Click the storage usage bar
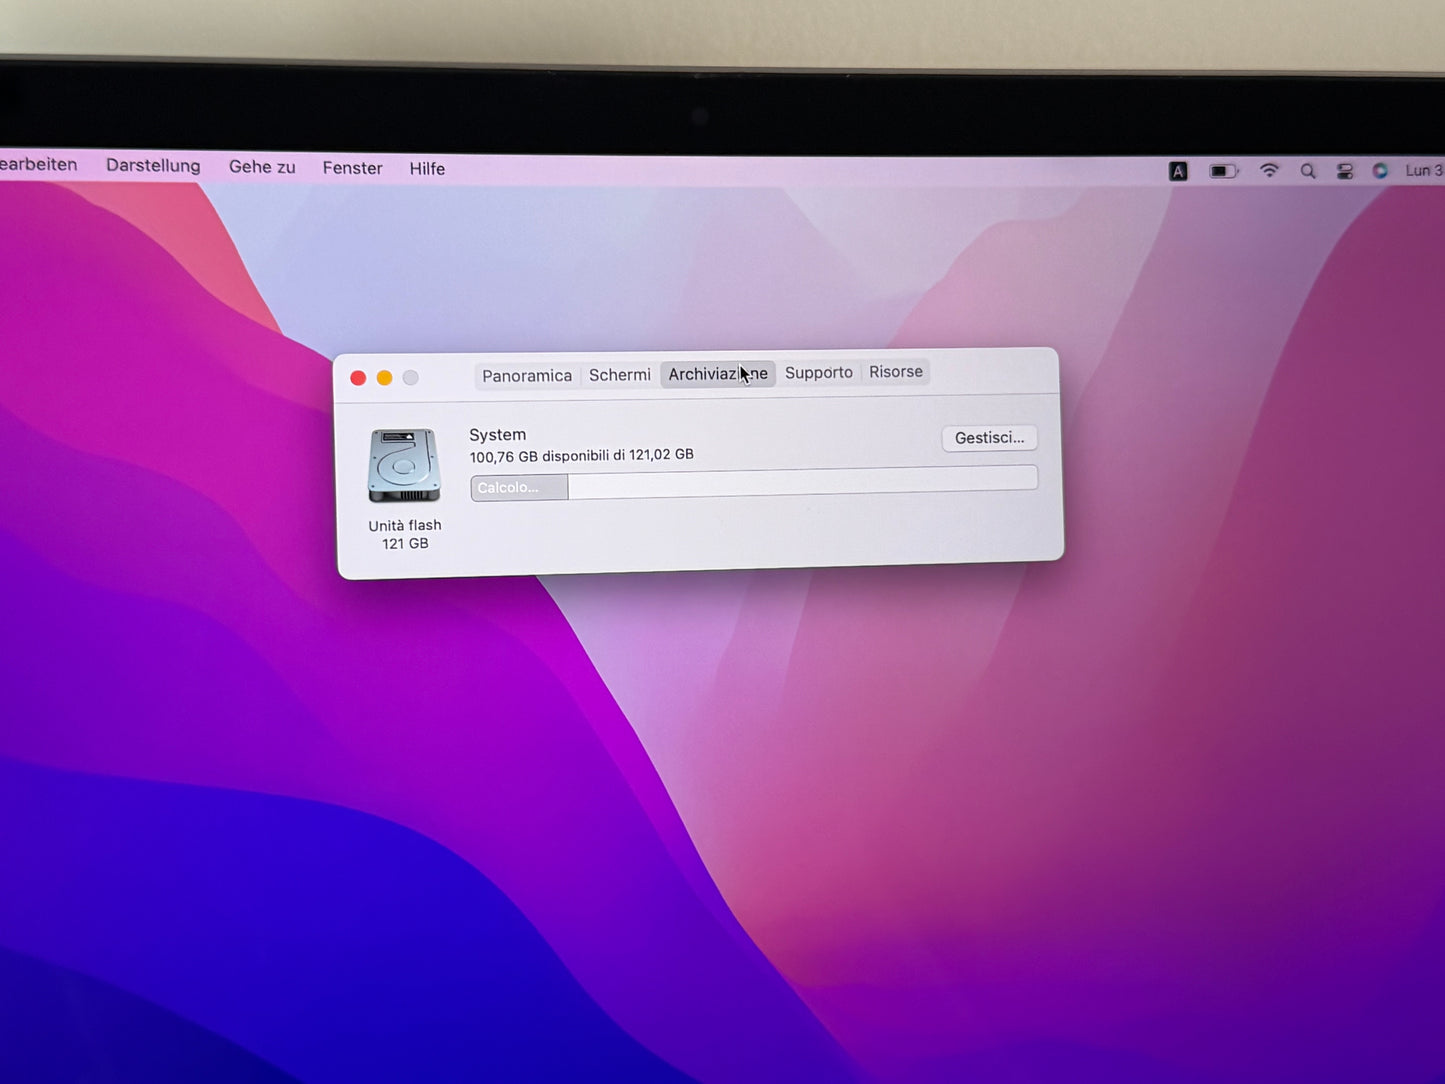Image resolution: width=1445 pixels, height=1084 pixels. click(x=754, y=484)
